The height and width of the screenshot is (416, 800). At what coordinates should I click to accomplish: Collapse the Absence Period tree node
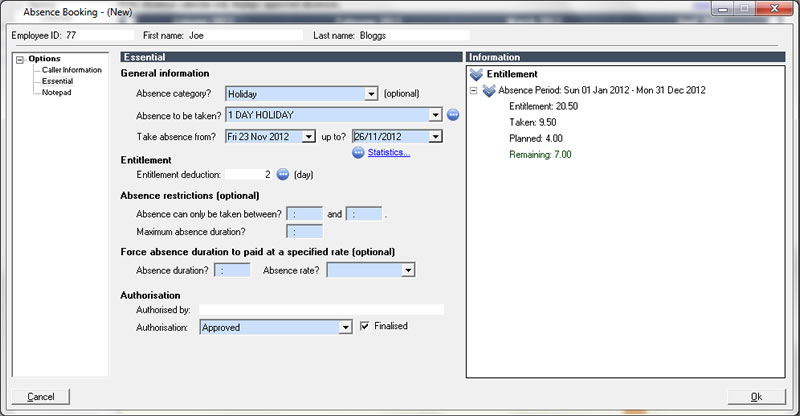click(473, 90)
